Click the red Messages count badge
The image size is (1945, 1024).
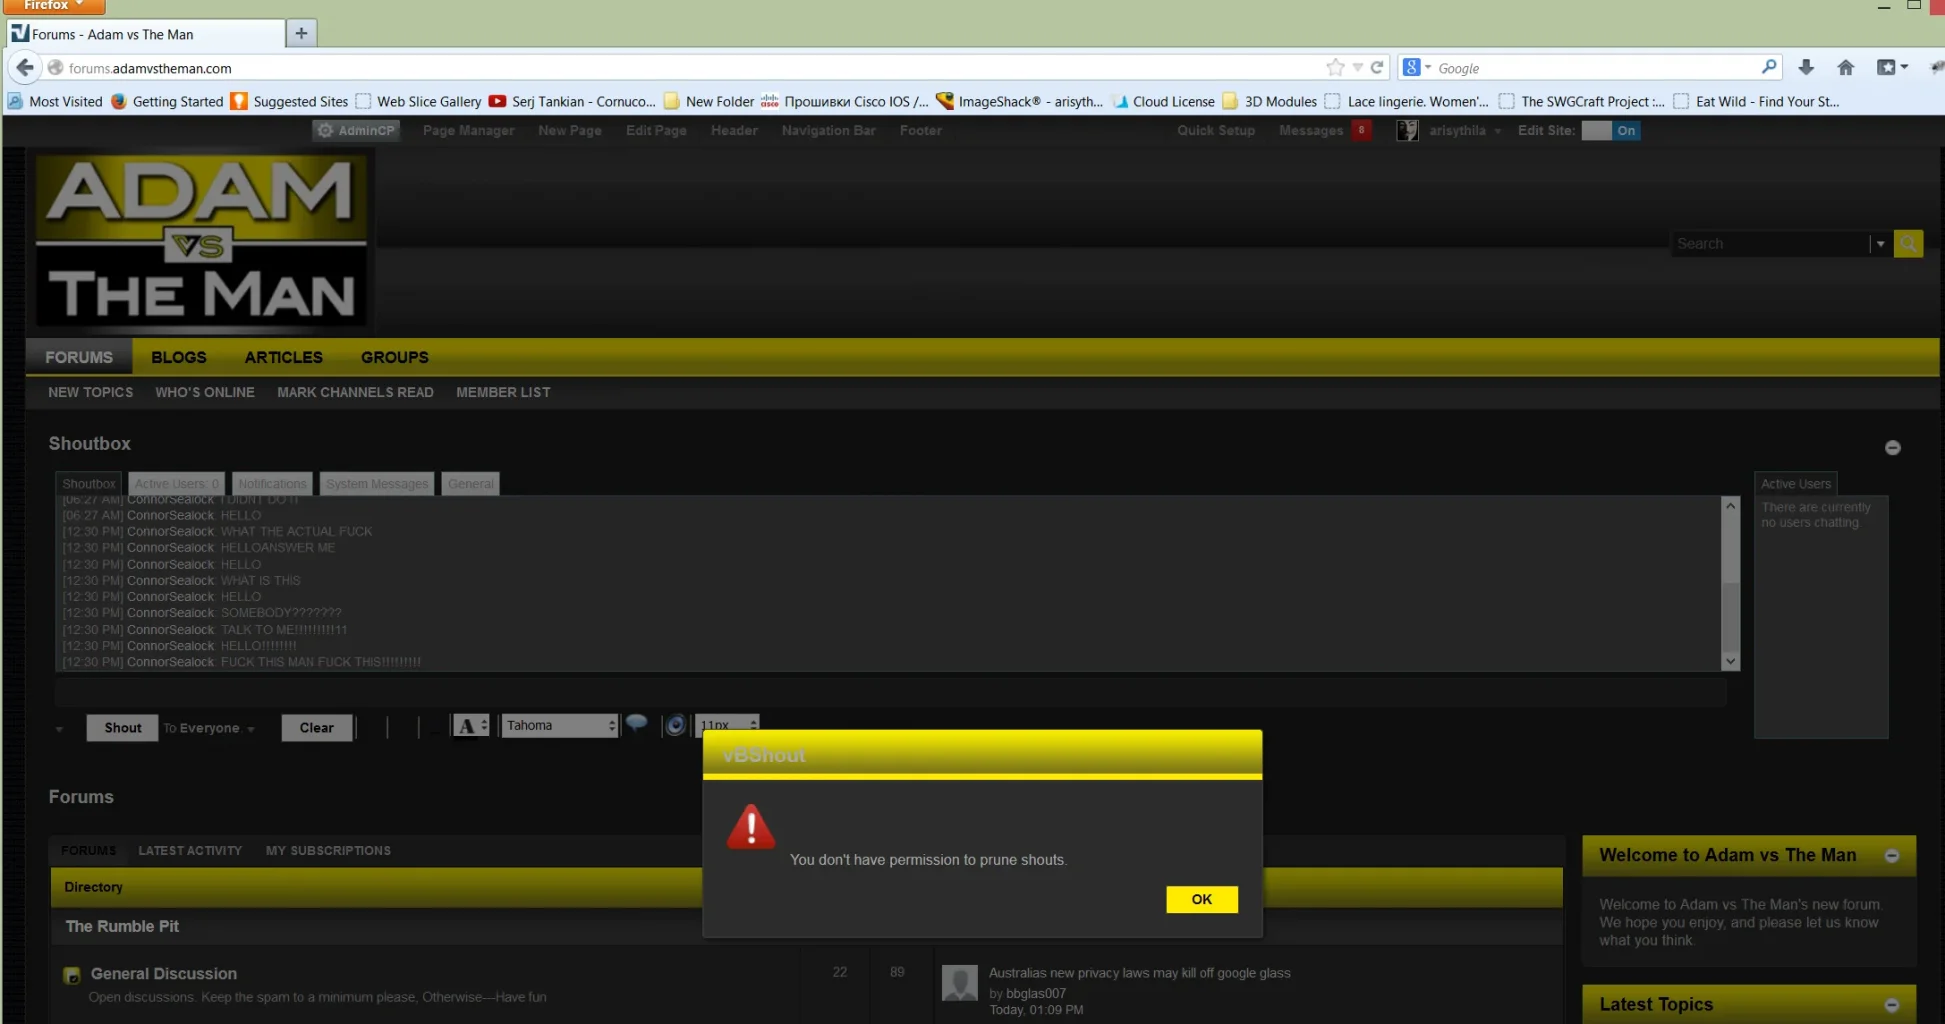coord(1361,130)
